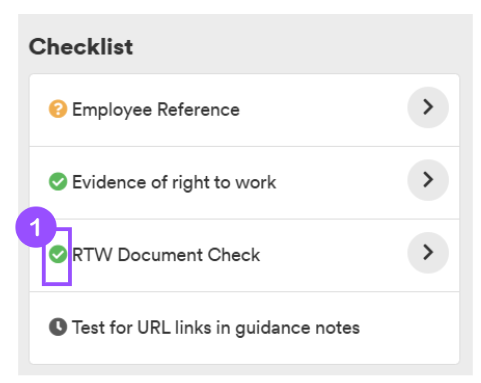
Task: Click gray panel area right of Checklist title
Action: [300, 46]
